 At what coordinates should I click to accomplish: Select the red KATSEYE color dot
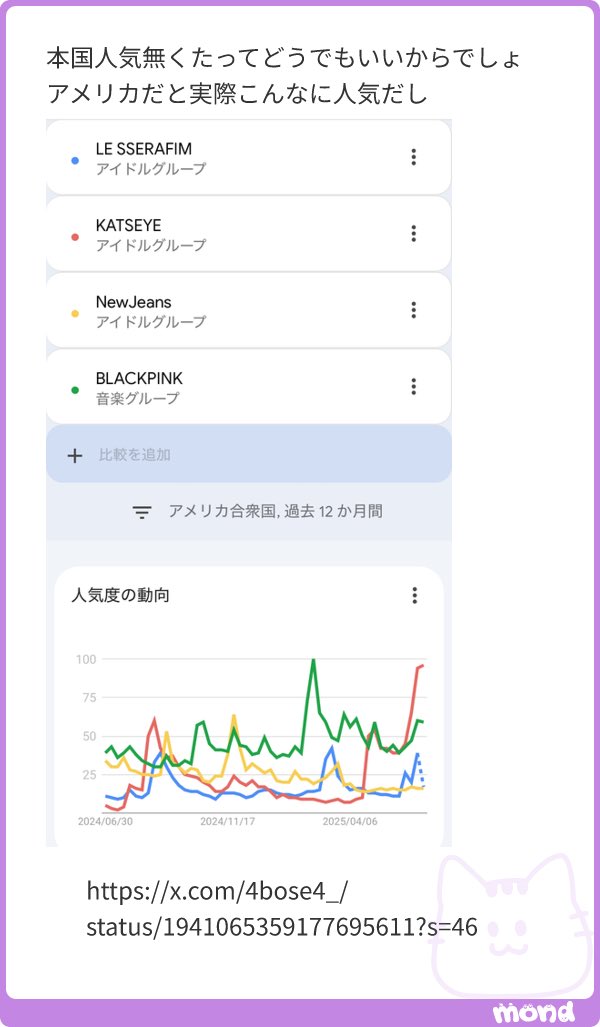click(75, 236)
